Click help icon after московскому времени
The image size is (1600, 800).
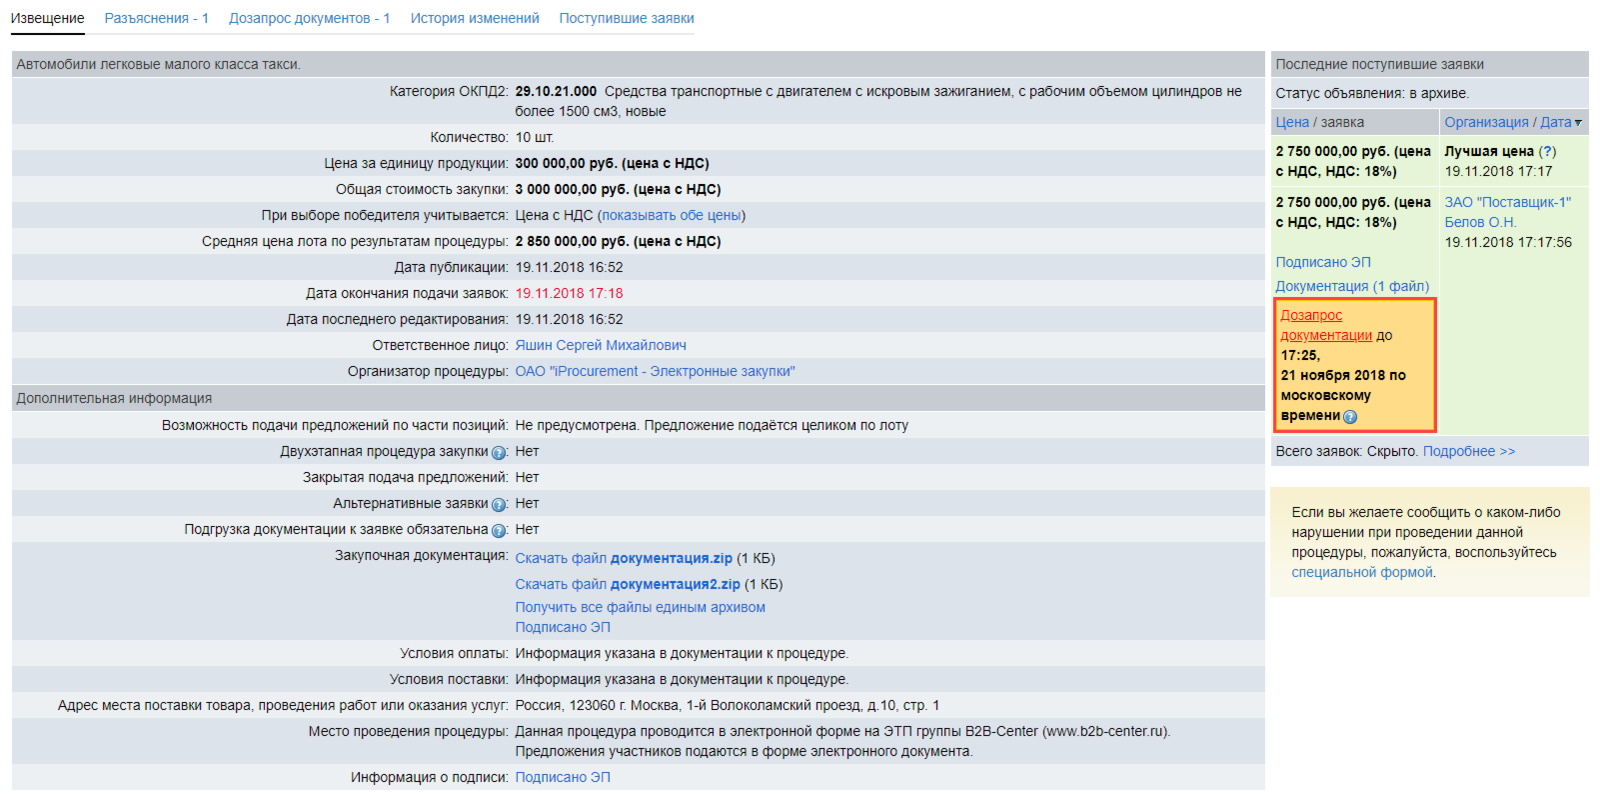(x=1350, y=417)
